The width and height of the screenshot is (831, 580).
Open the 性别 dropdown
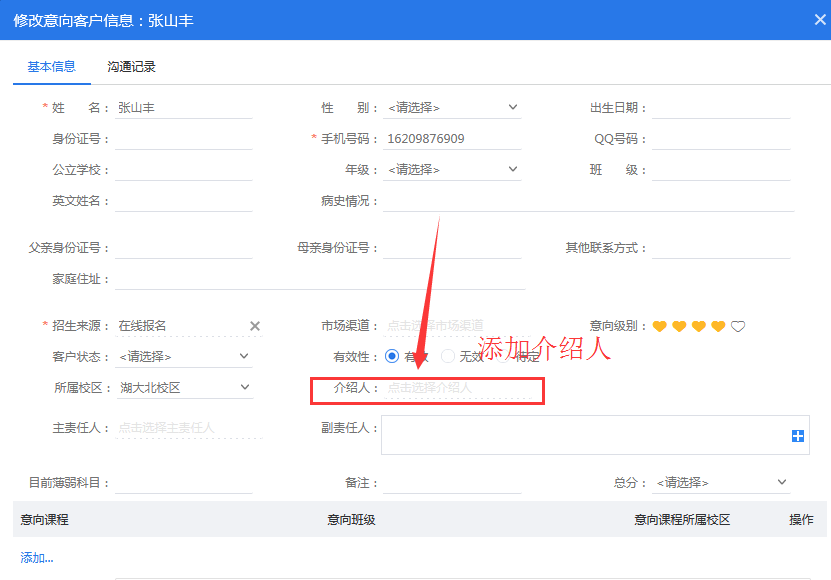click(x=452, y=108)
